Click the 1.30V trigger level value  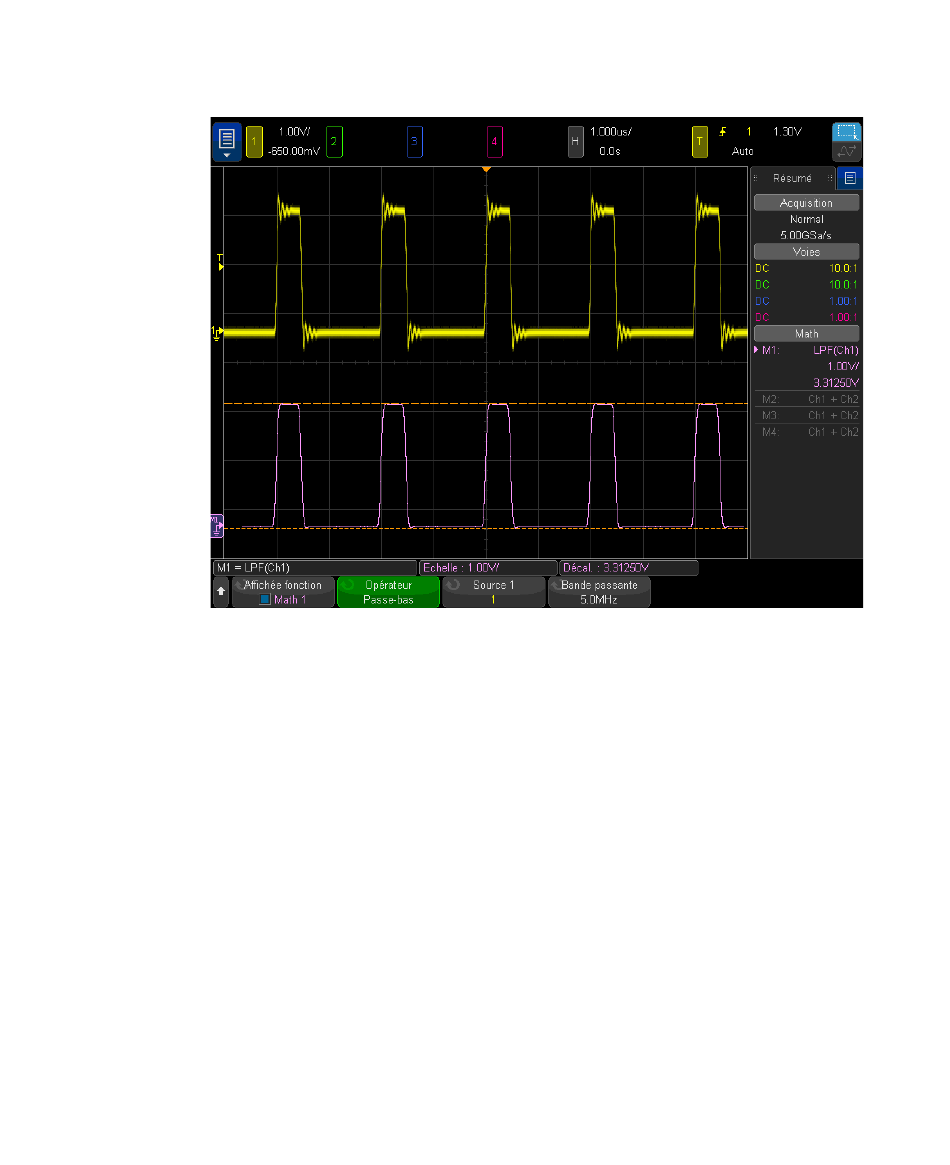pyautogui.click(x=787, y=132)
